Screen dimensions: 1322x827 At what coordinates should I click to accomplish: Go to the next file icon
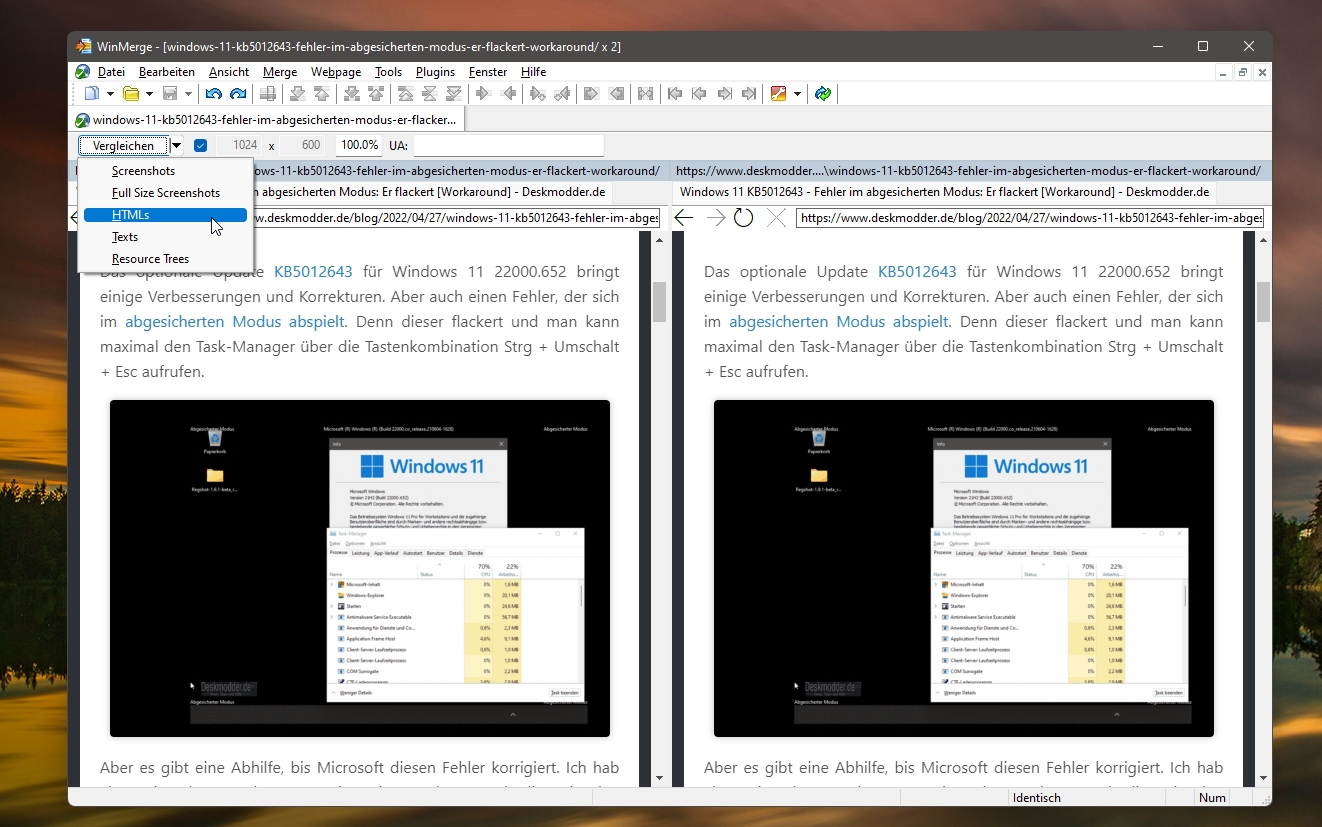724,94
